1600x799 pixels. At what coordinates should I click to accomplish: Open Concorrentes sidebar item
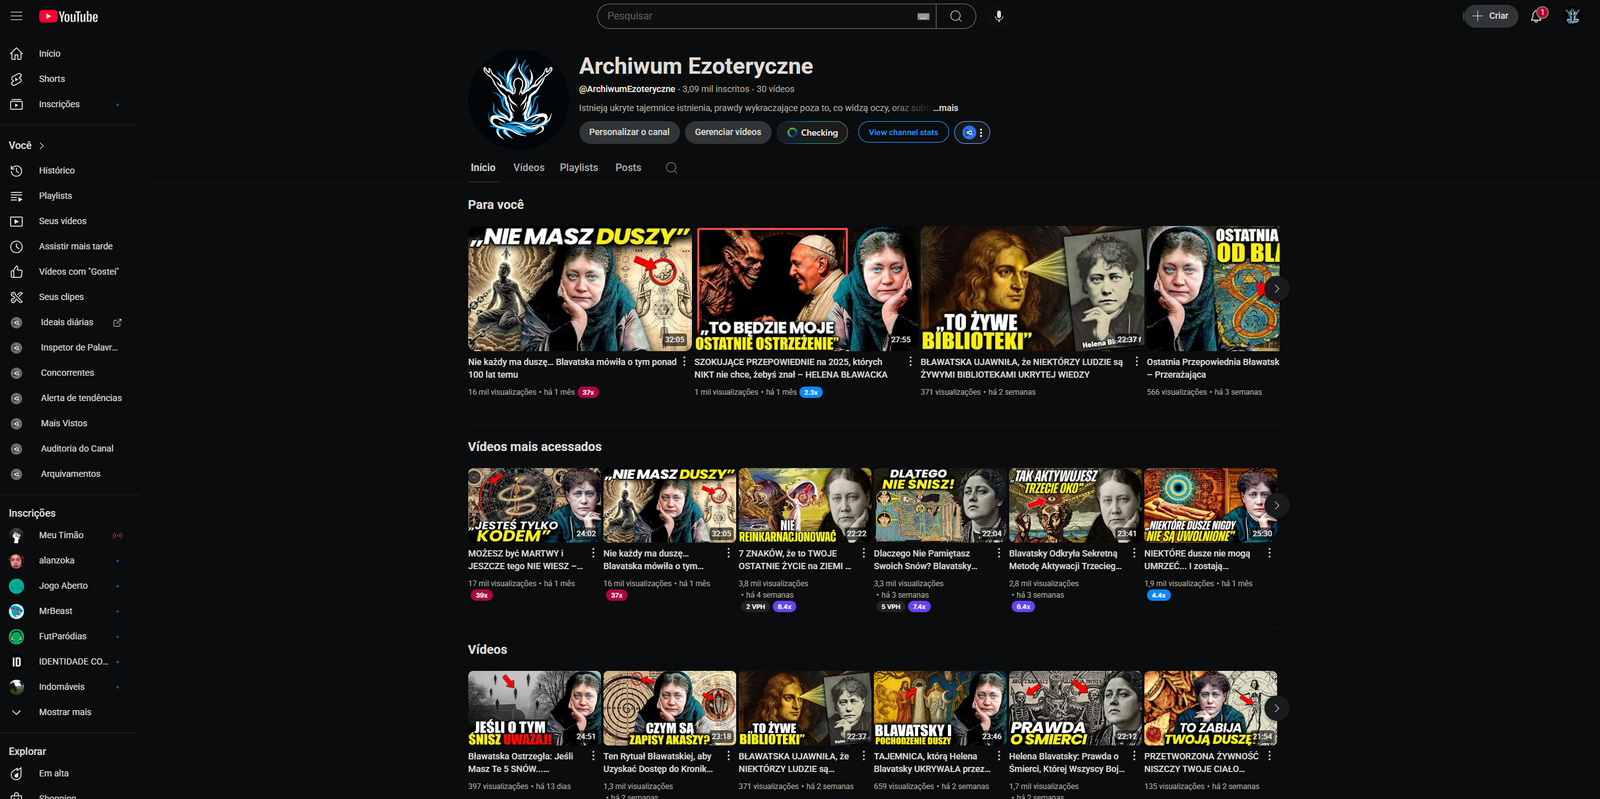pyautogui.click(x=66, y=373)
